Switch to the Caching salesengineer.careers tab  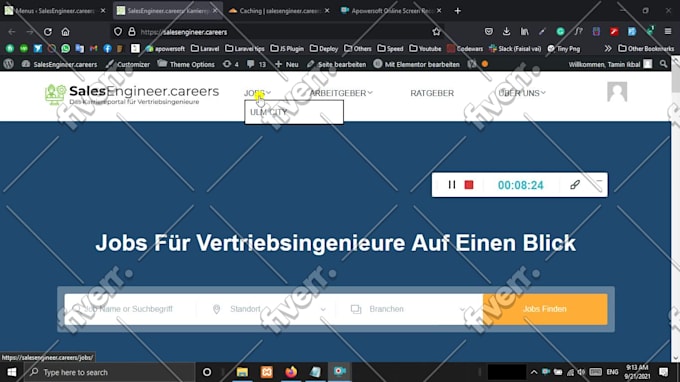tap(279, 11)
